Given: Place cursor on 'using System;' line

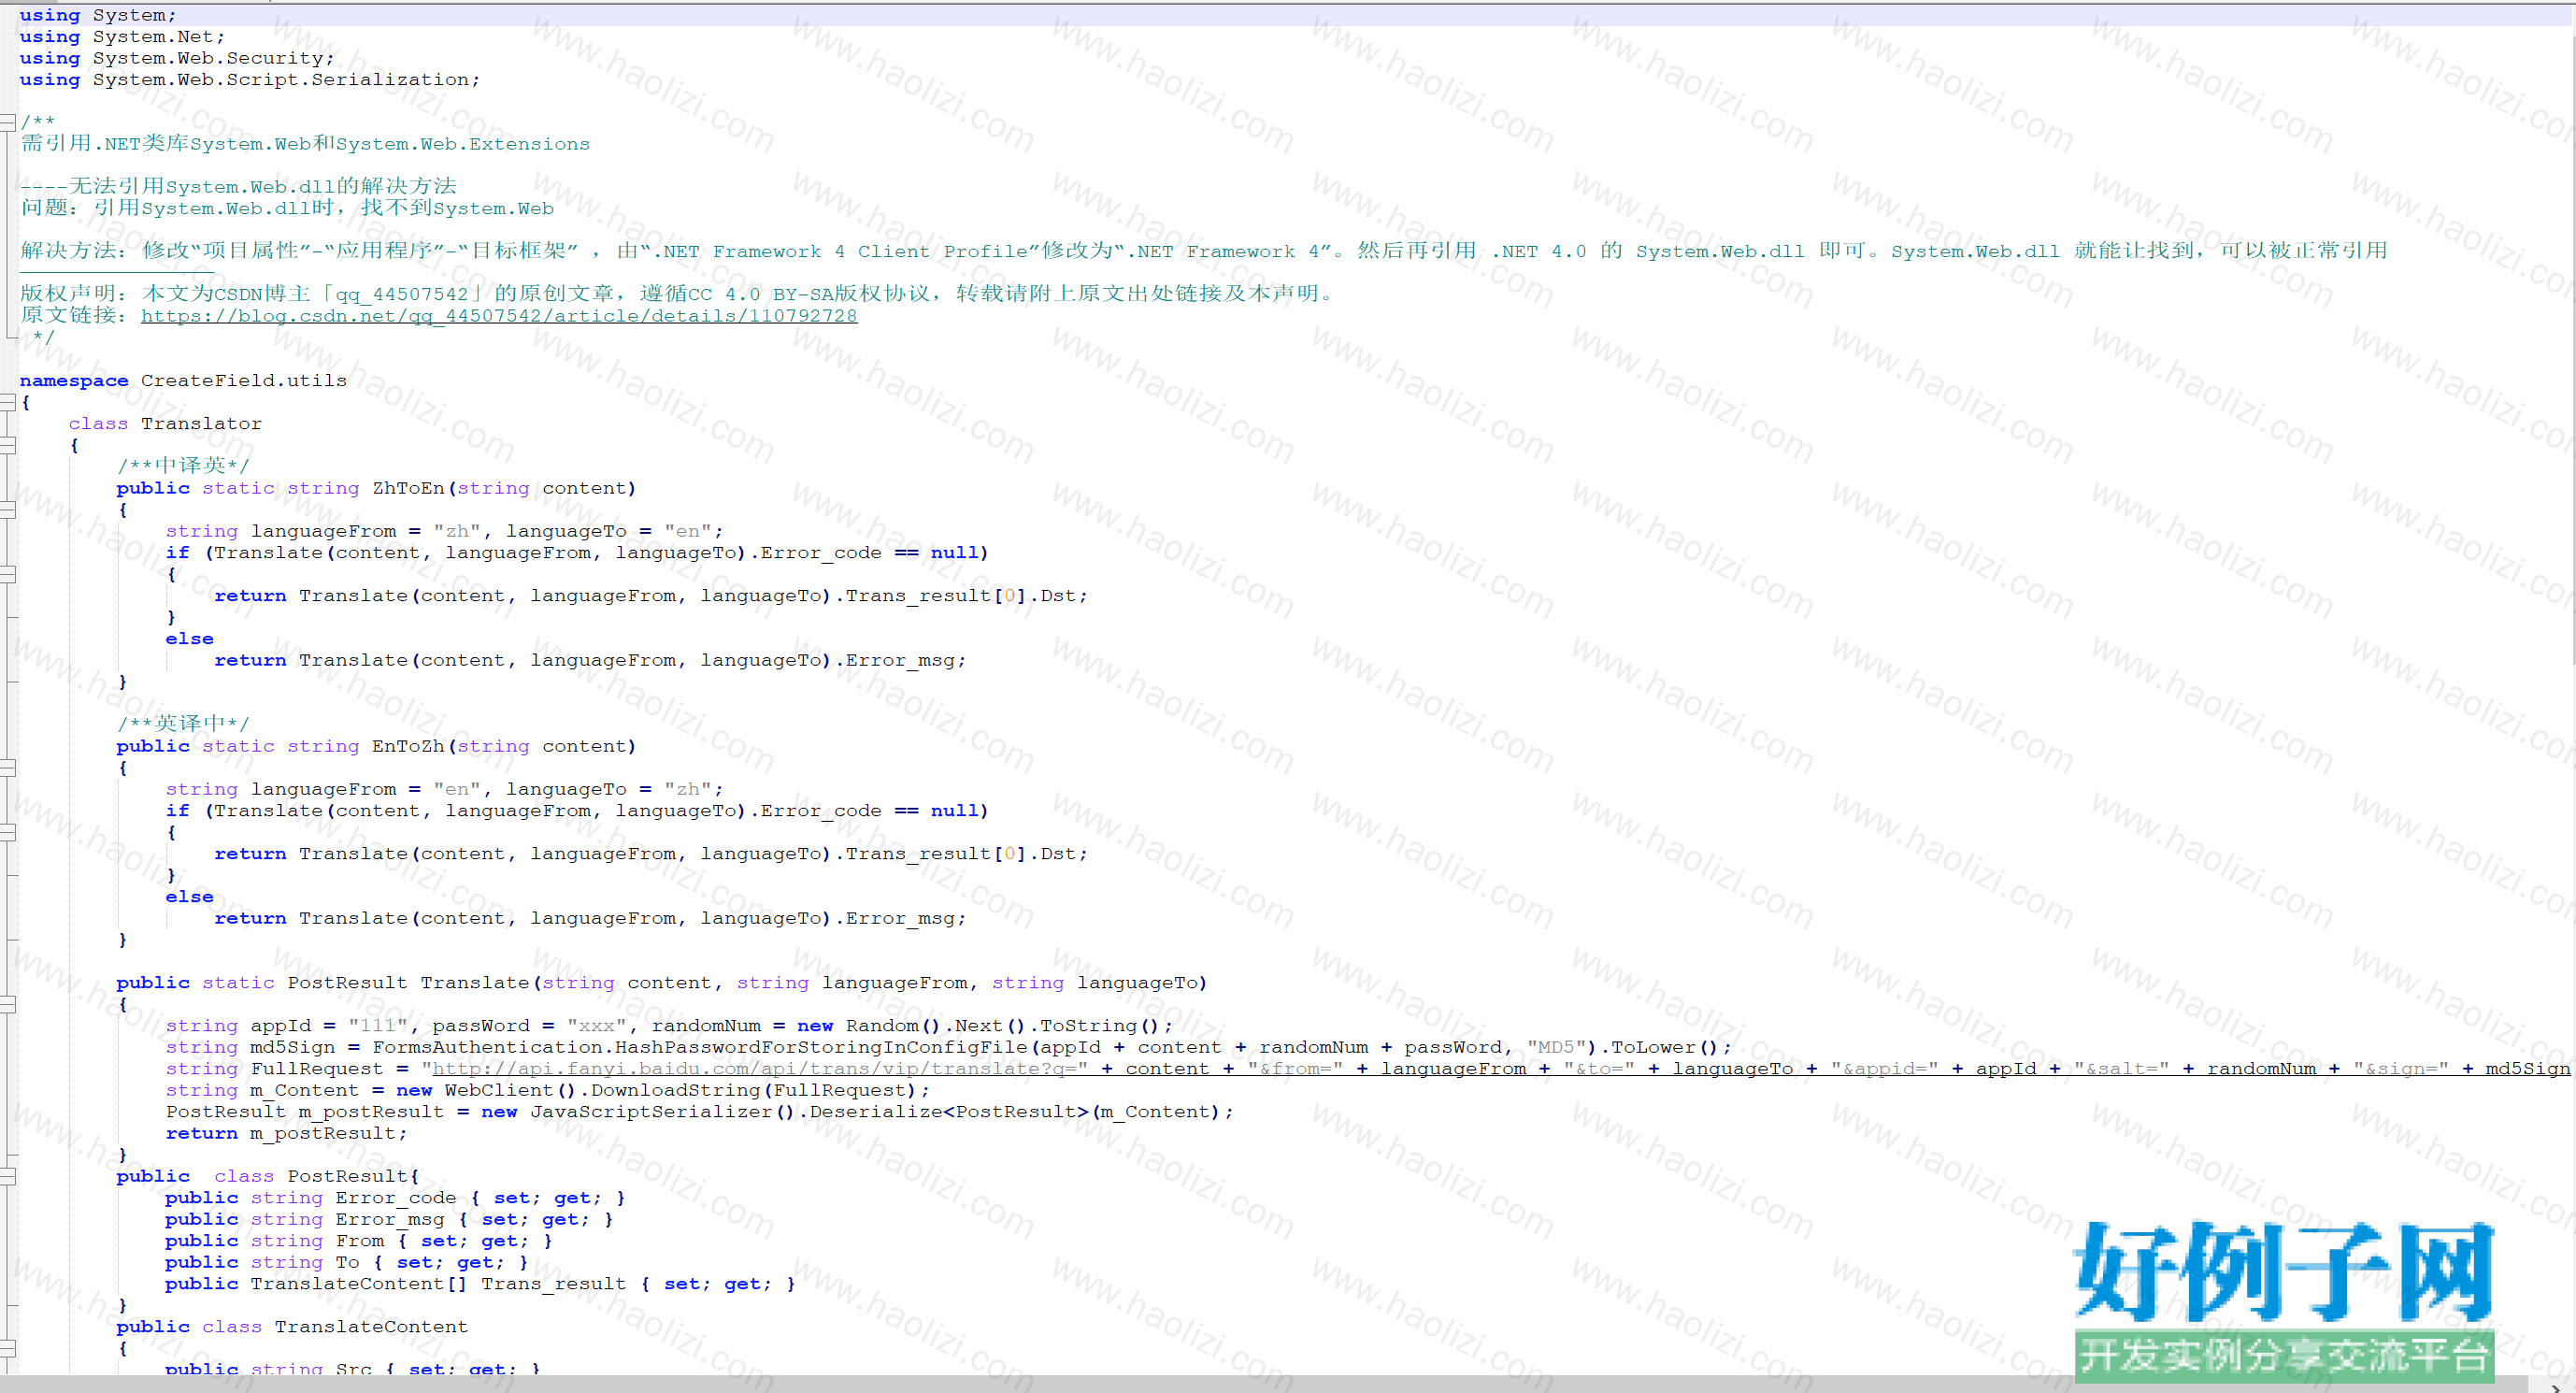Looking at the screenshot, I should click(98, 15).
